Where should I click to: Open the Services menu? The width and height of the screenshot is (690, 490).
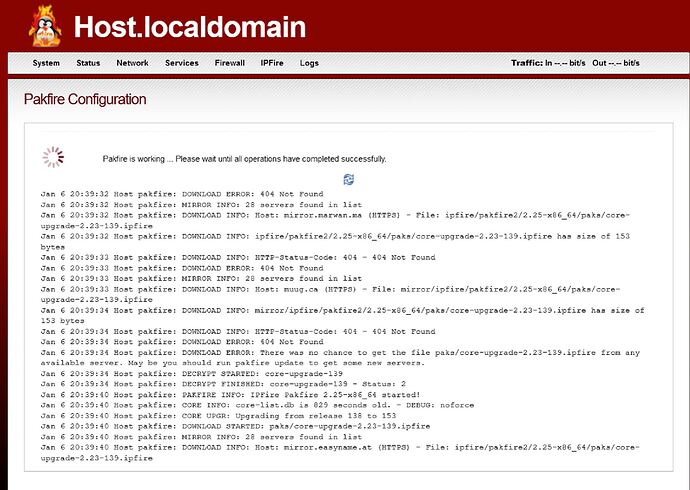(182, 63)
